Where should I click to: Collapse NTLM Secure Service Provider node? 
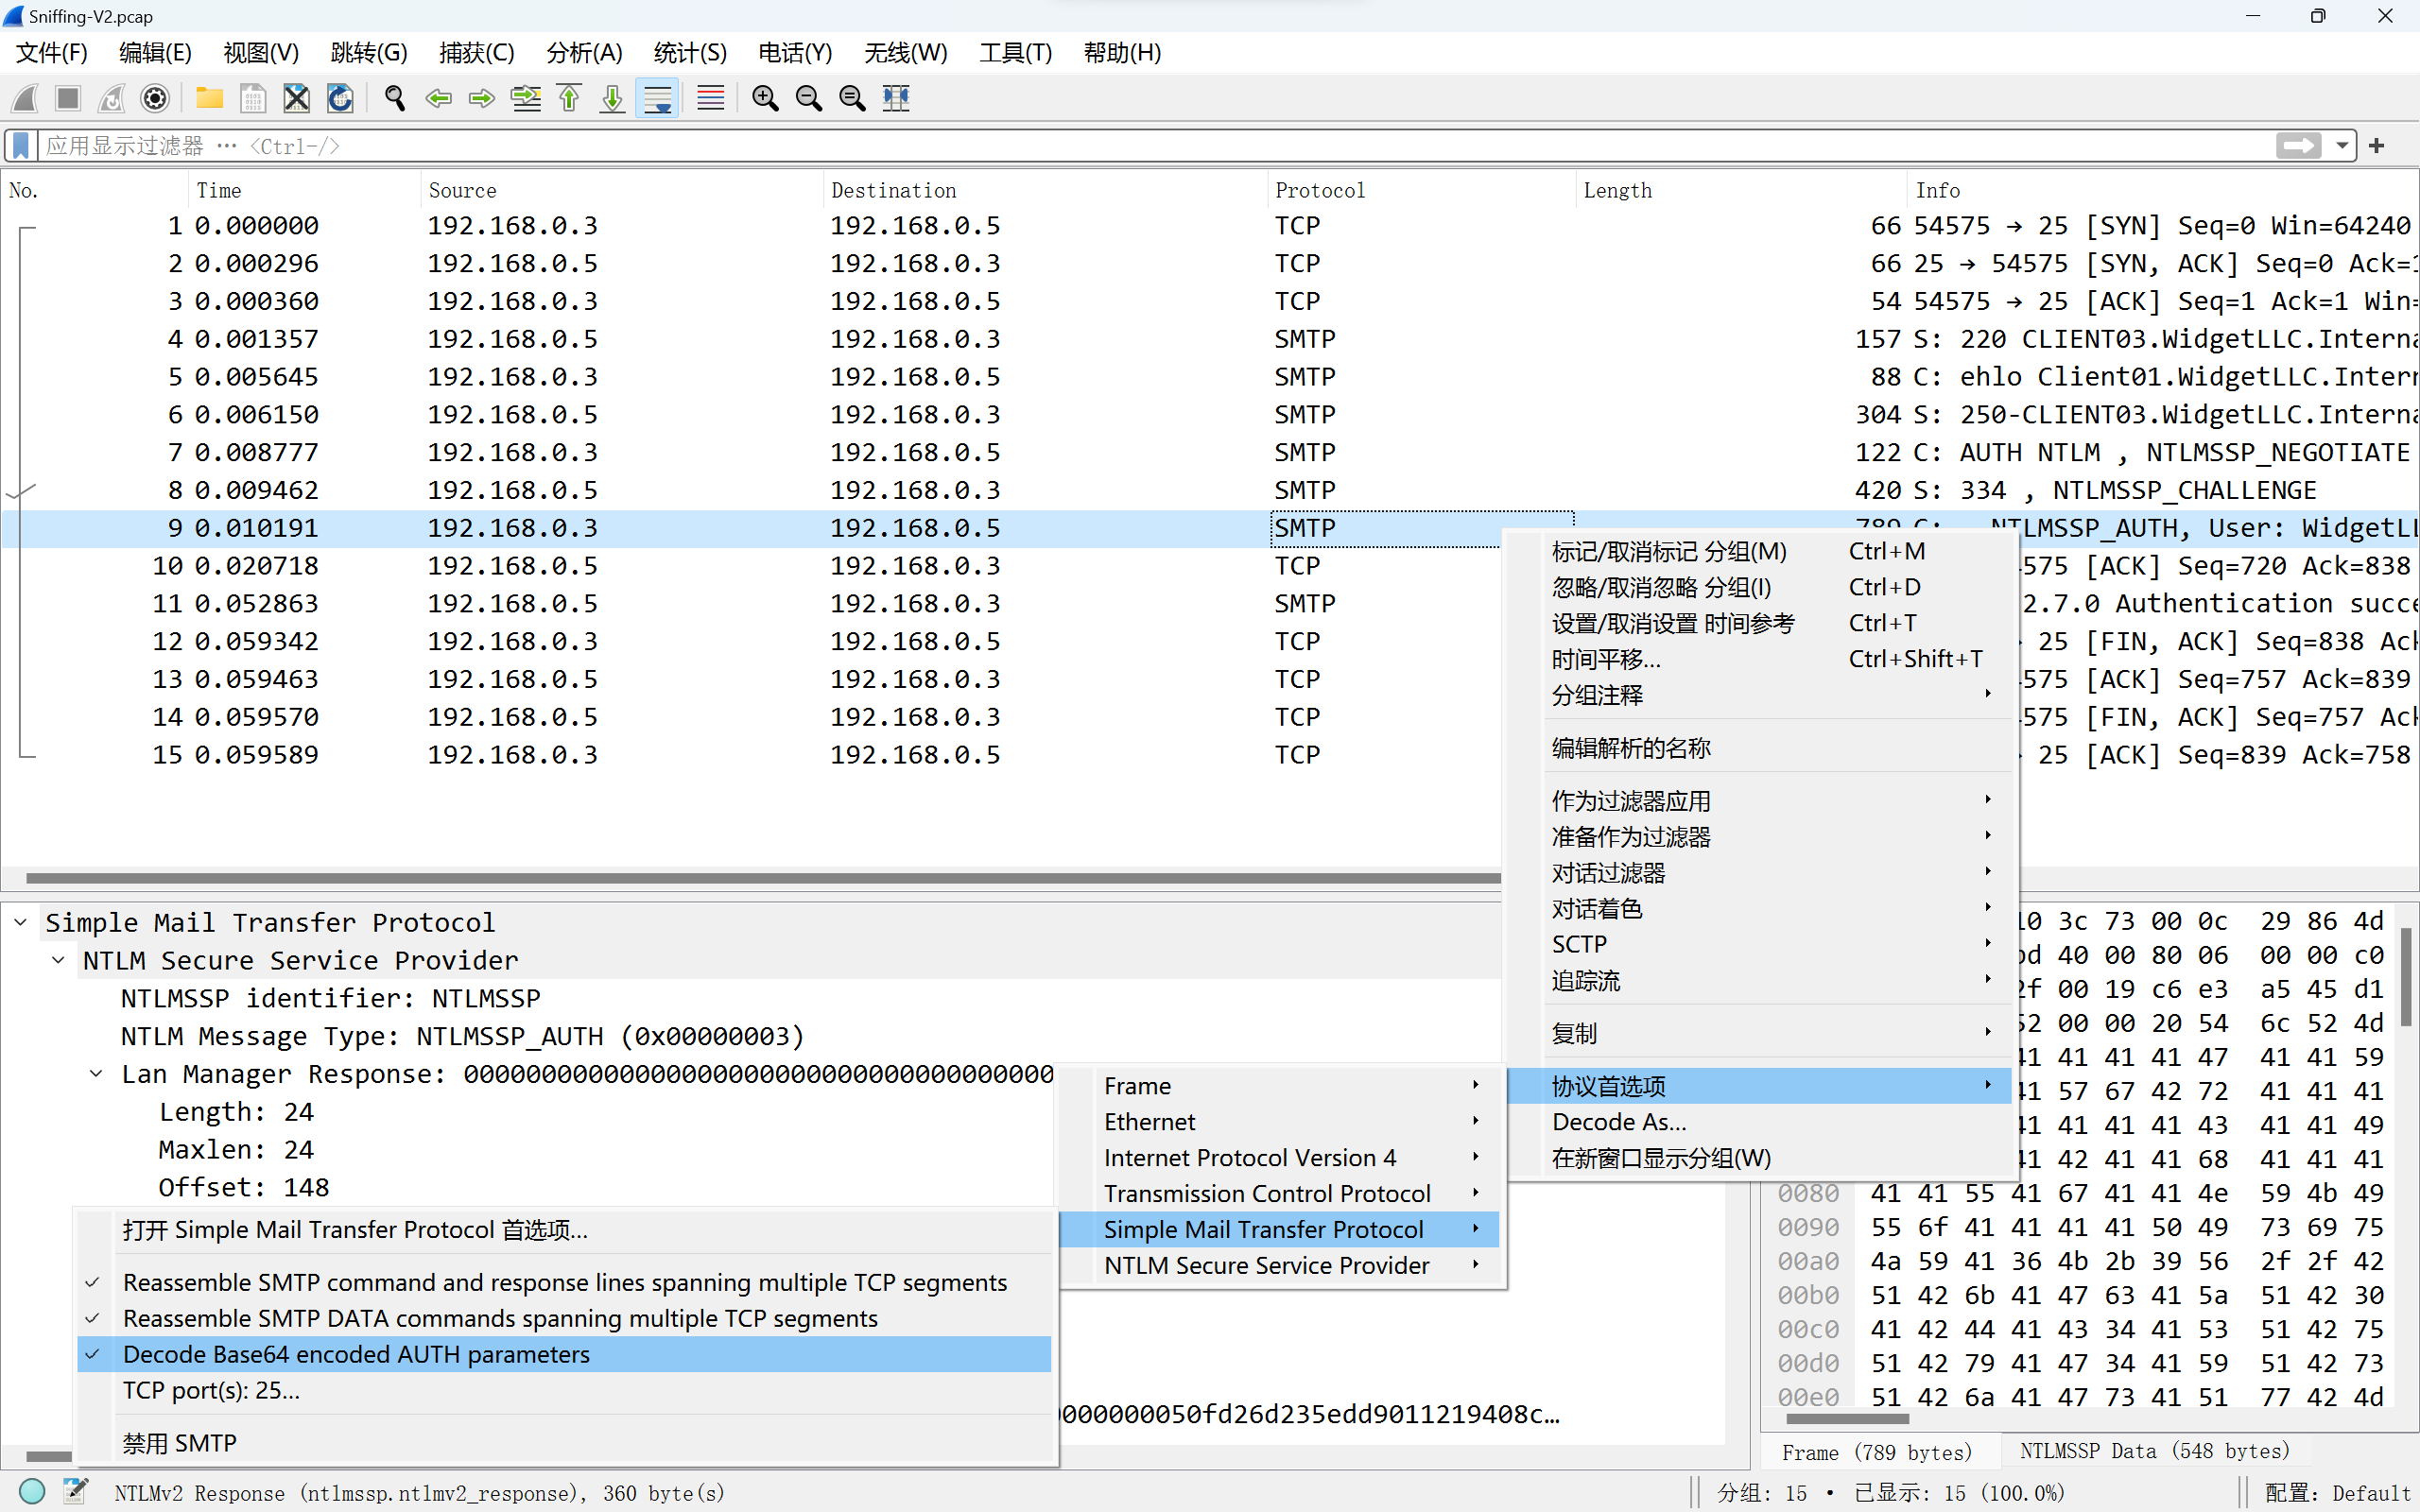(59, 960)
